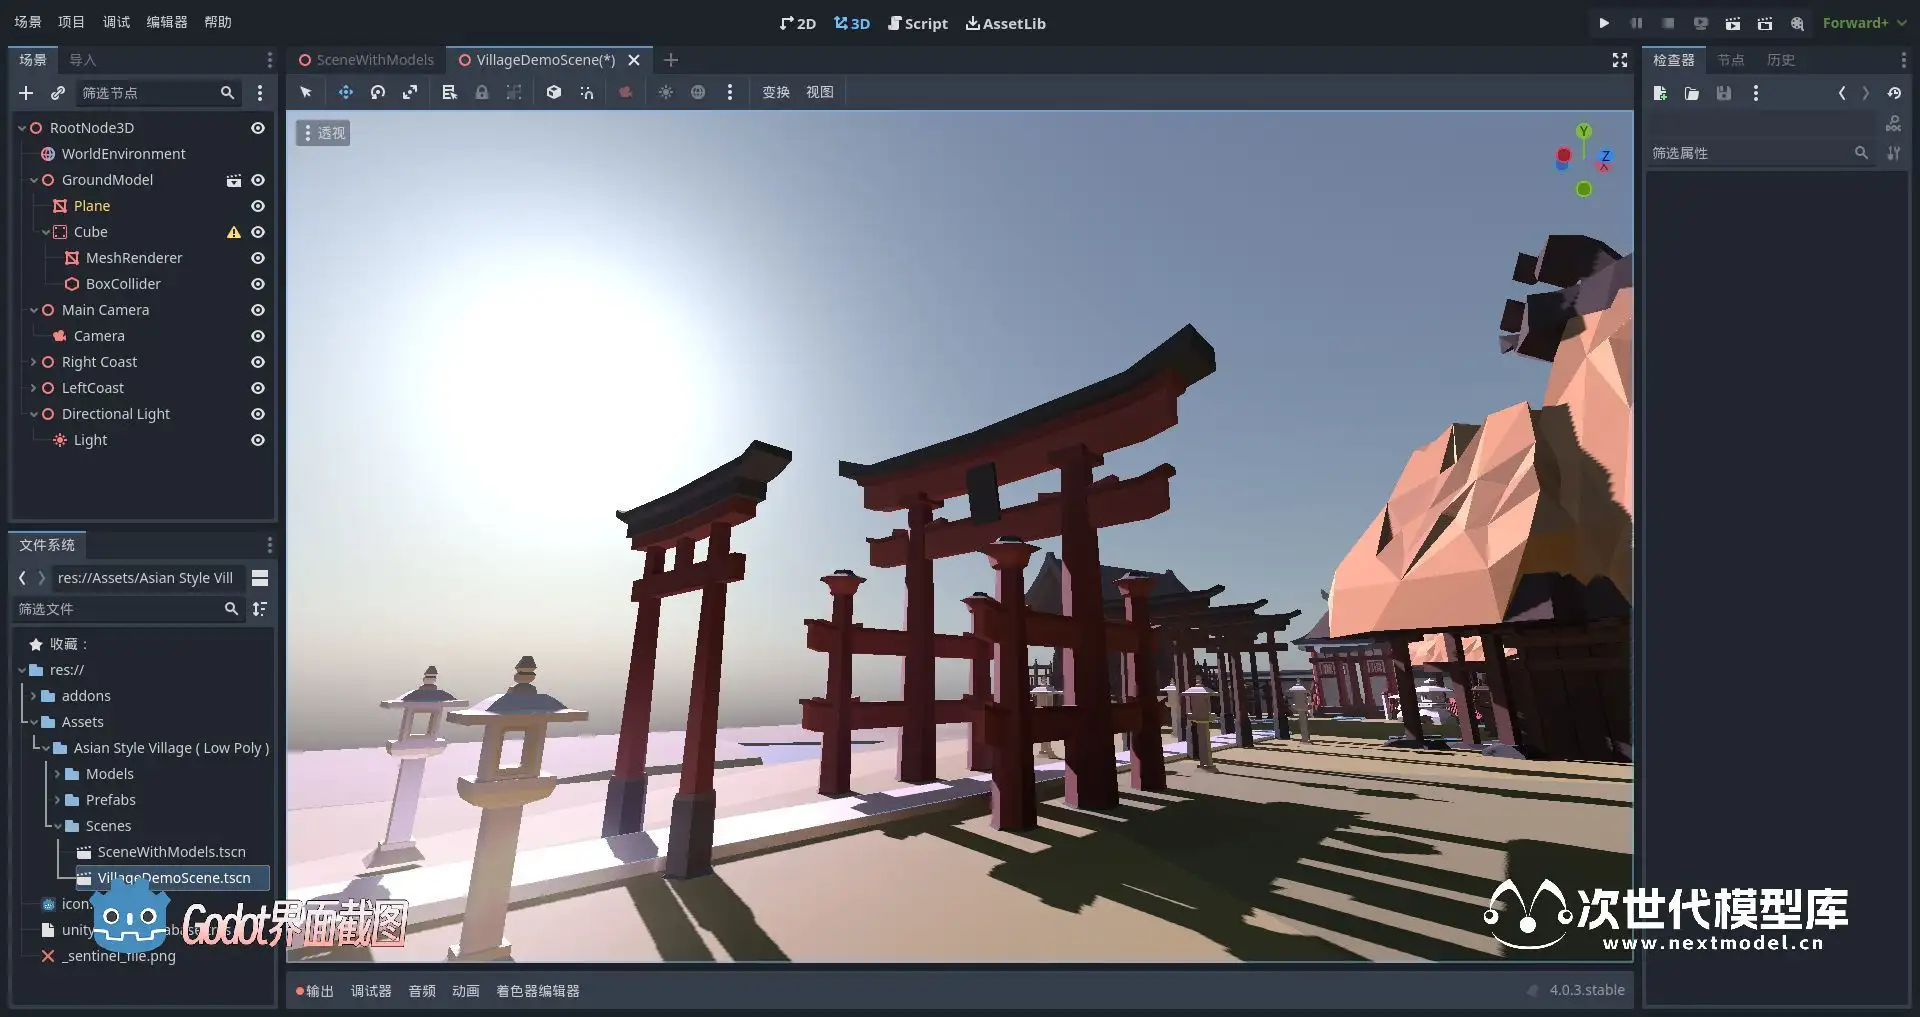Open the Cube node warning icon
1920x1017 pixels.
pyautogui.click(x=234, y=232)
